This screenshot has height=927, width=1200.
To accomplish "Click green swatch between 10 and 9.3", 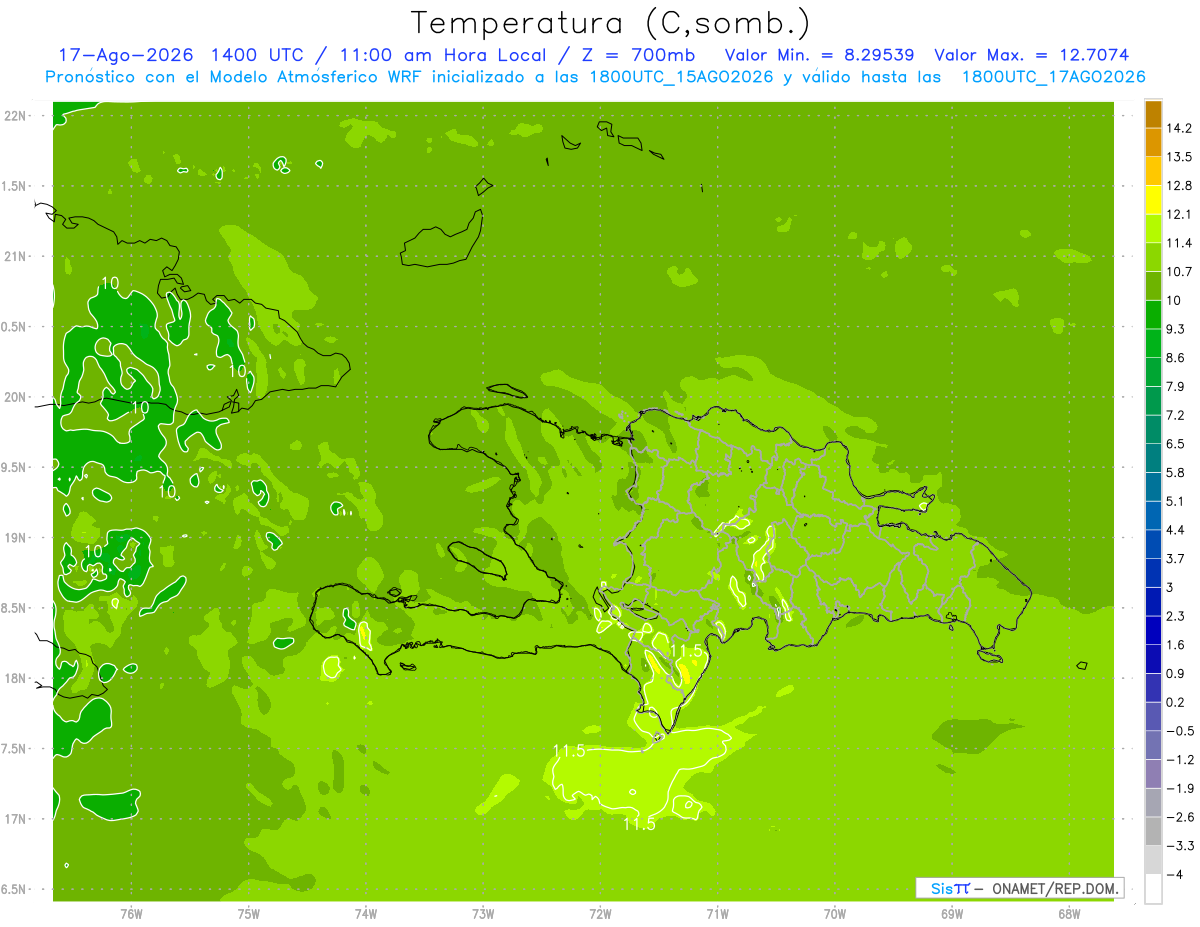I will (1153, 315).
